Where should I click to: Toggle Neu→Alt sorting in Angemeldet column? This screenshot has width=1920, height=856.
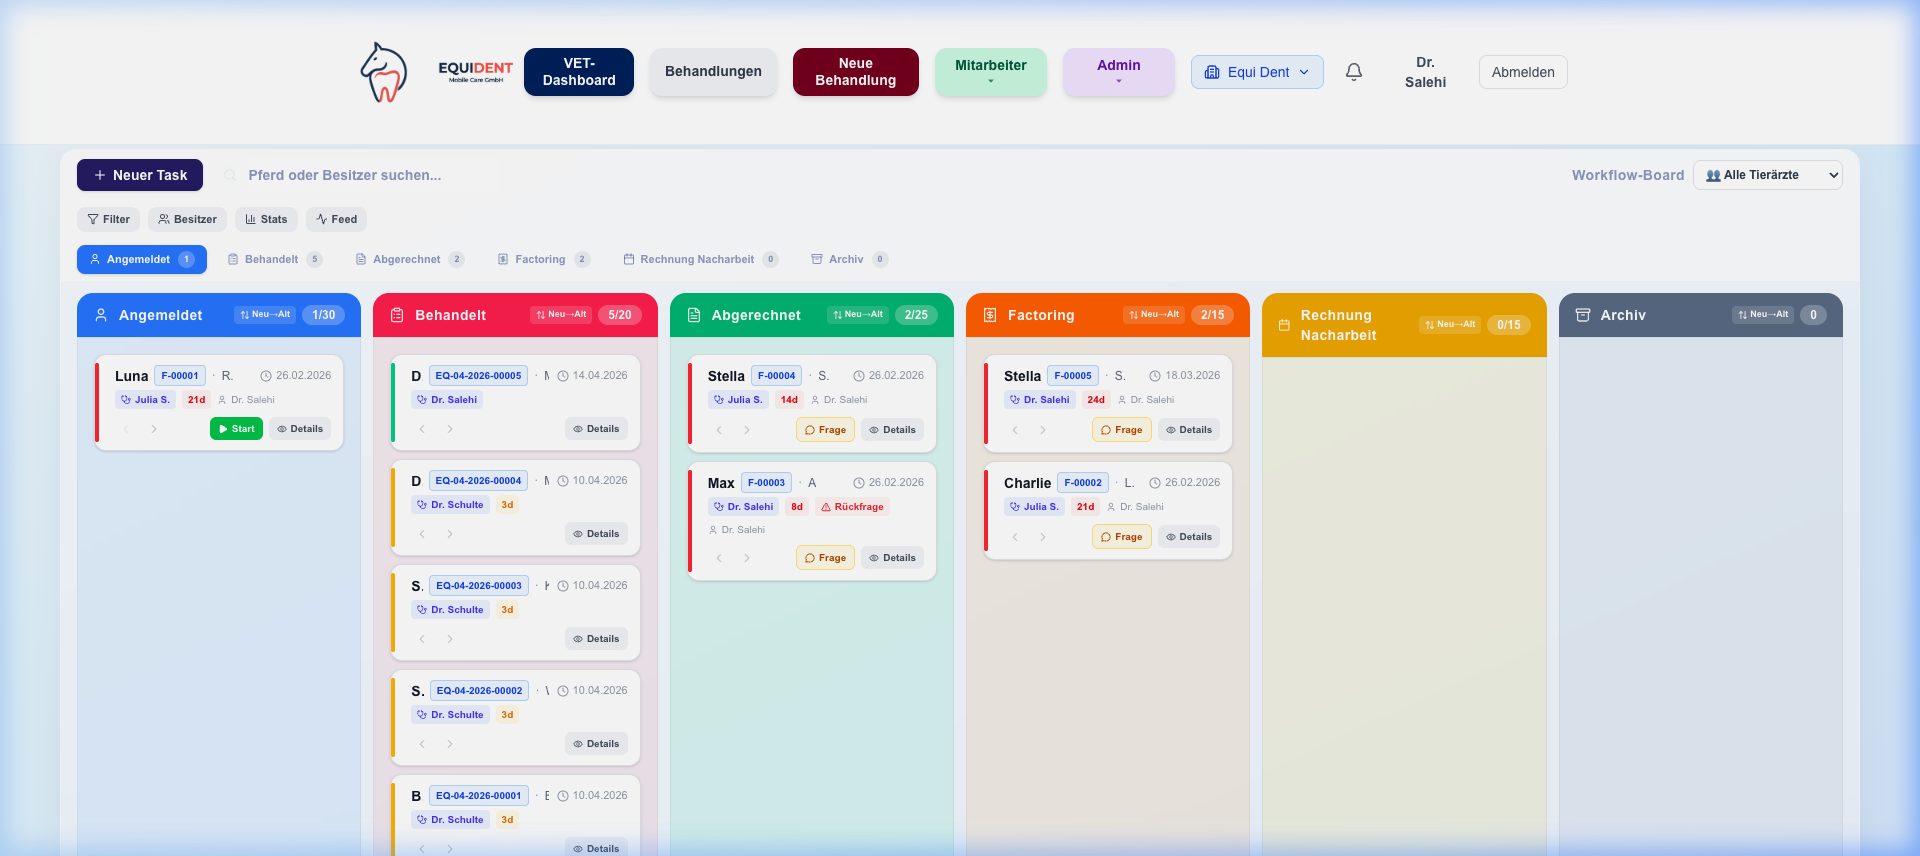tap(265, 315)
